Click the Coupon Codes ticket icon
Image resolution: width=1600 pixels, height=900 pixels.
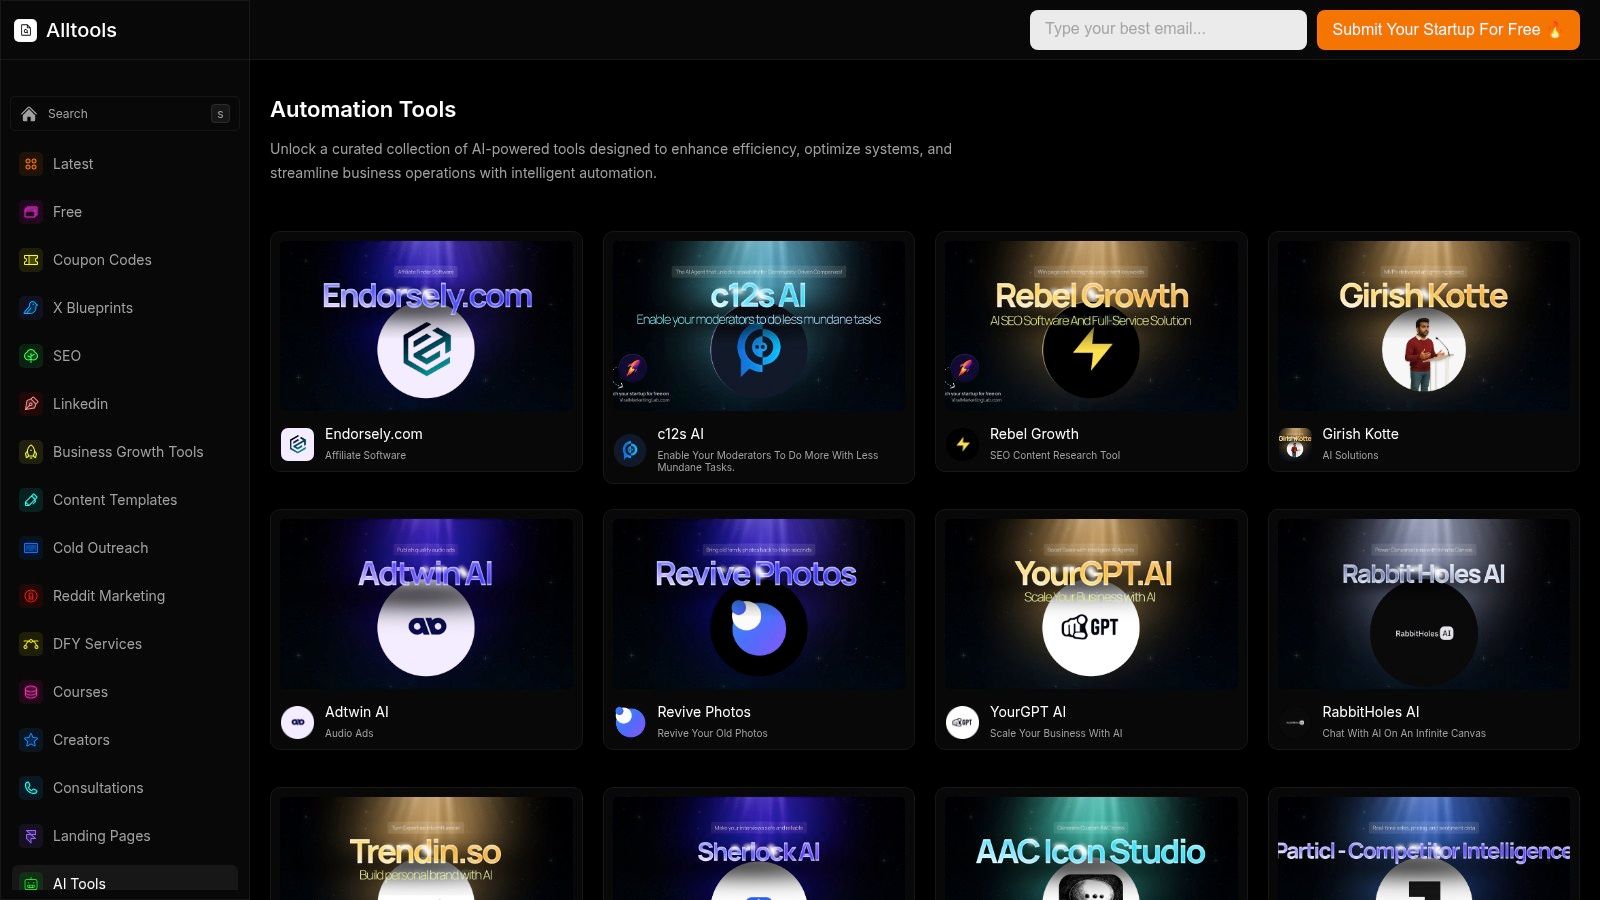(31, 260)
